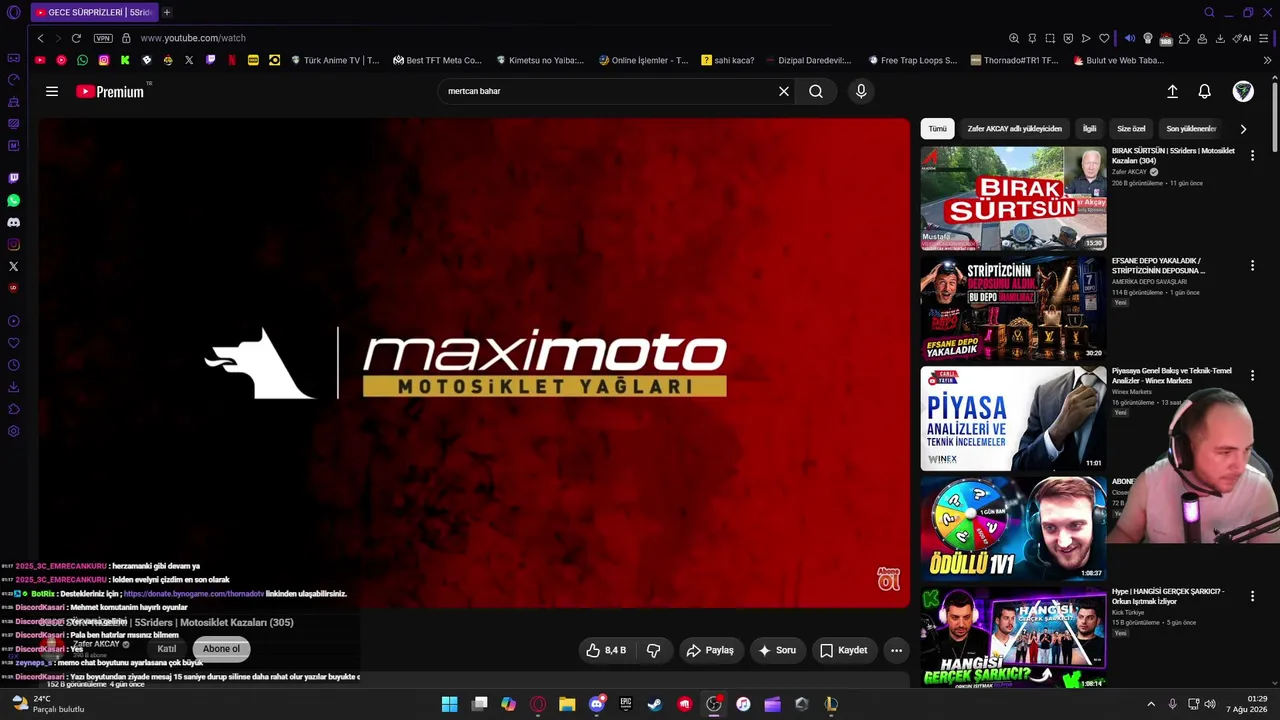Open the 'Piyasa Analizleri' video thumbnail
Image resolution: width=1280 pixels, height=720 pixels.
[1013, 418]
